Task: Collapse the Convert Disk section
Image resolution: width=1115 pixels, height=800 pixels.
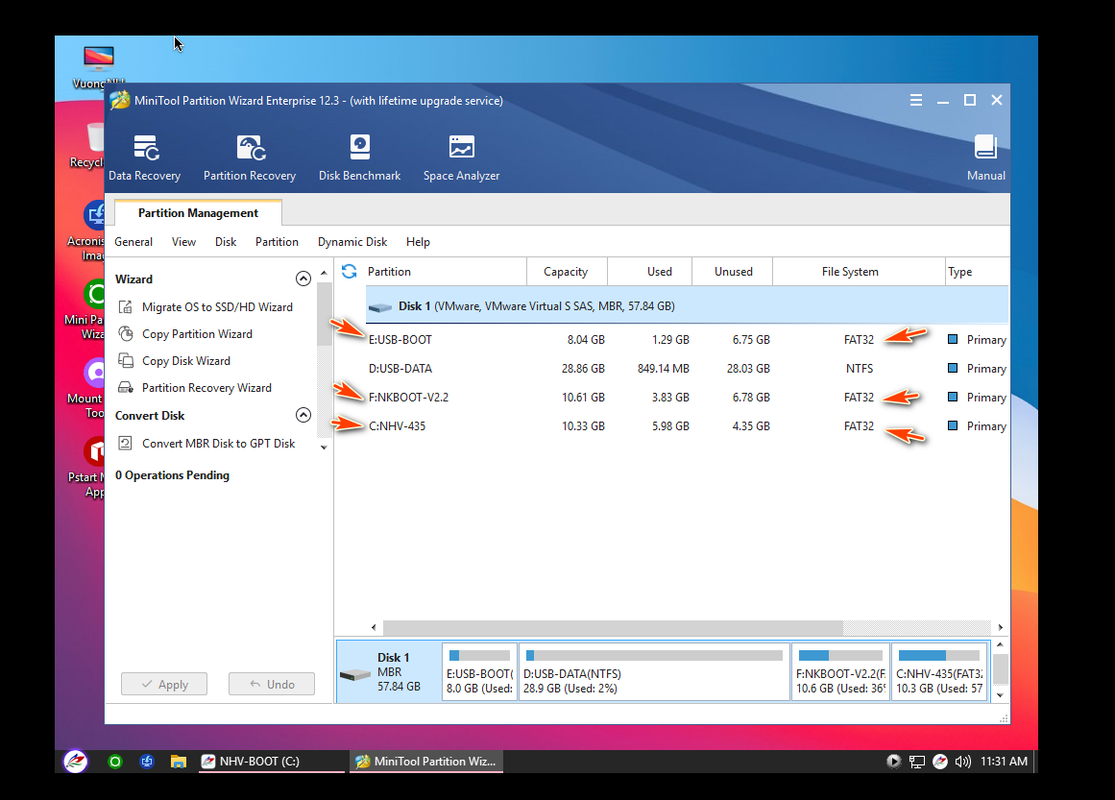Action: click(304, 415)
